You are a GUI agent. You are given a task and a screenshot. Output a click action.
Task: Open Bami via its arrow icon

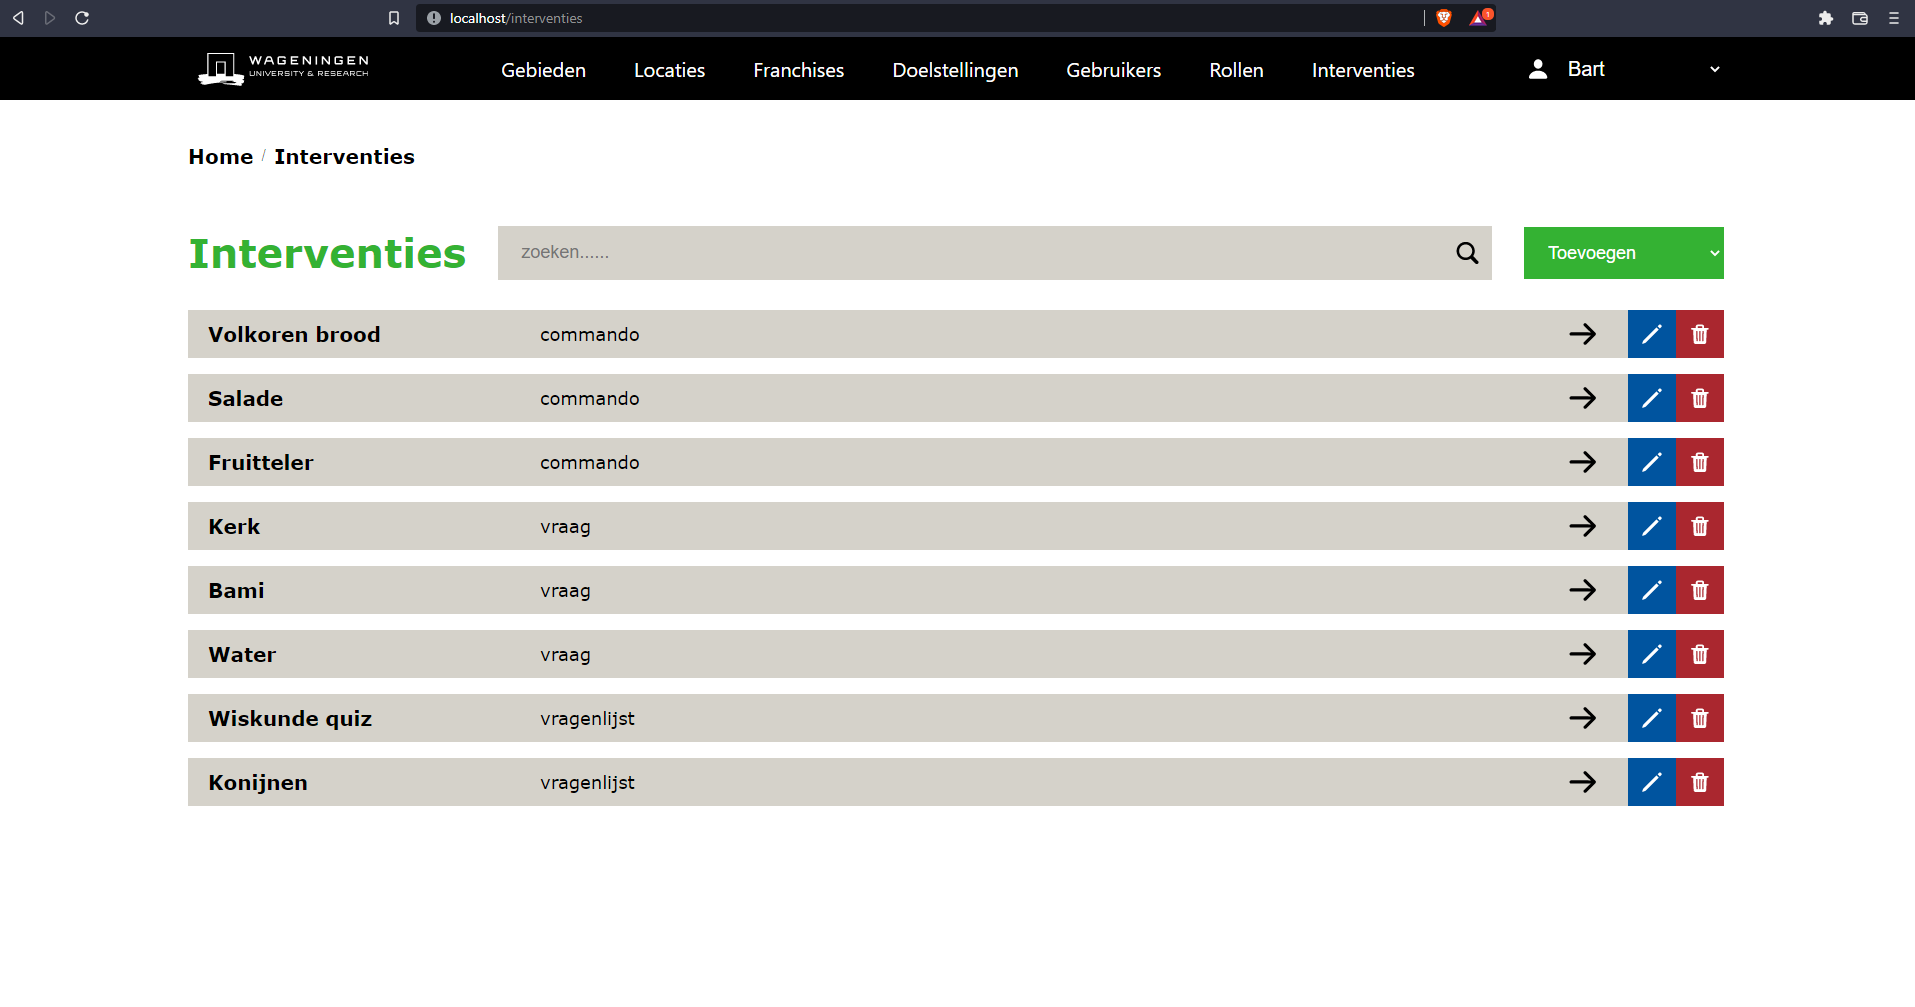[x=1582, y=590]
